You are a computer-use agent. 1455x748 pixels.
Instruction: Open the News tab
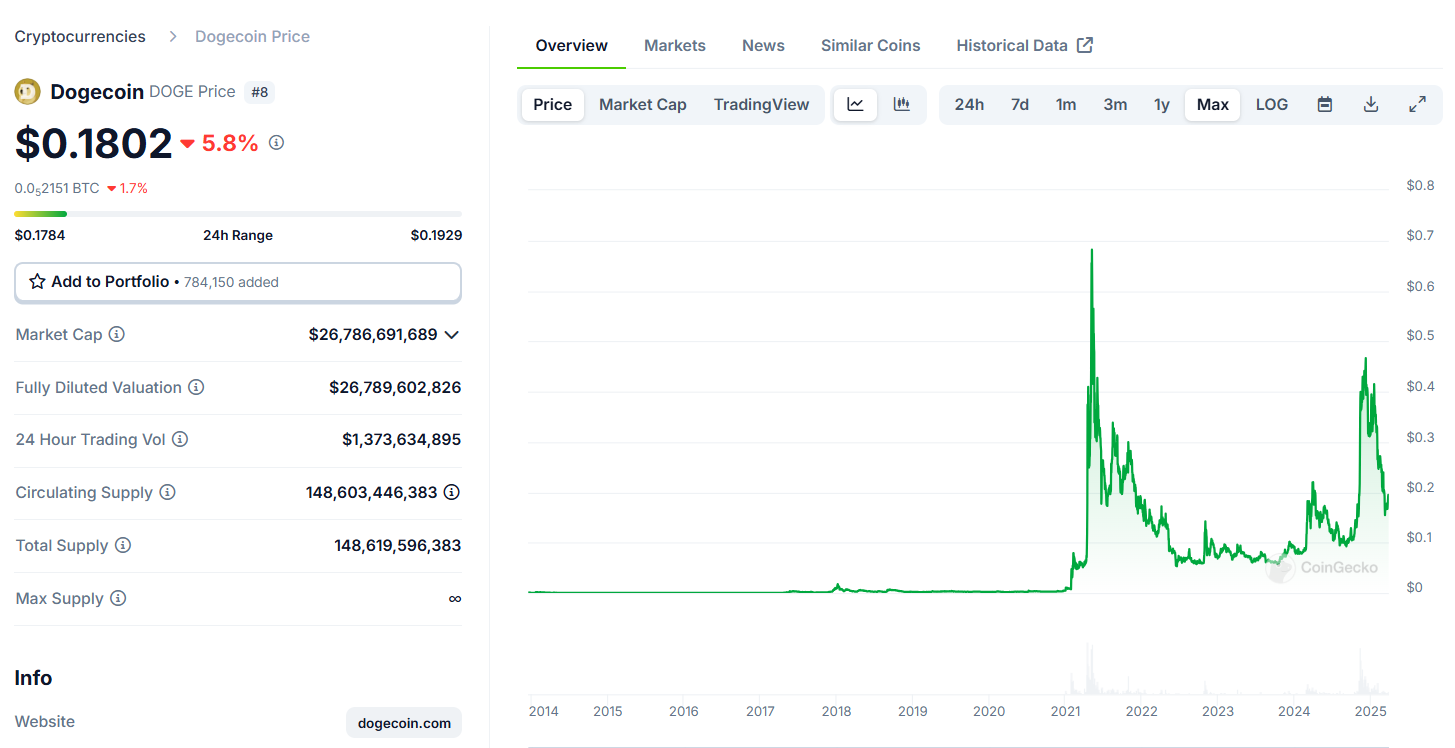(763, 45)
